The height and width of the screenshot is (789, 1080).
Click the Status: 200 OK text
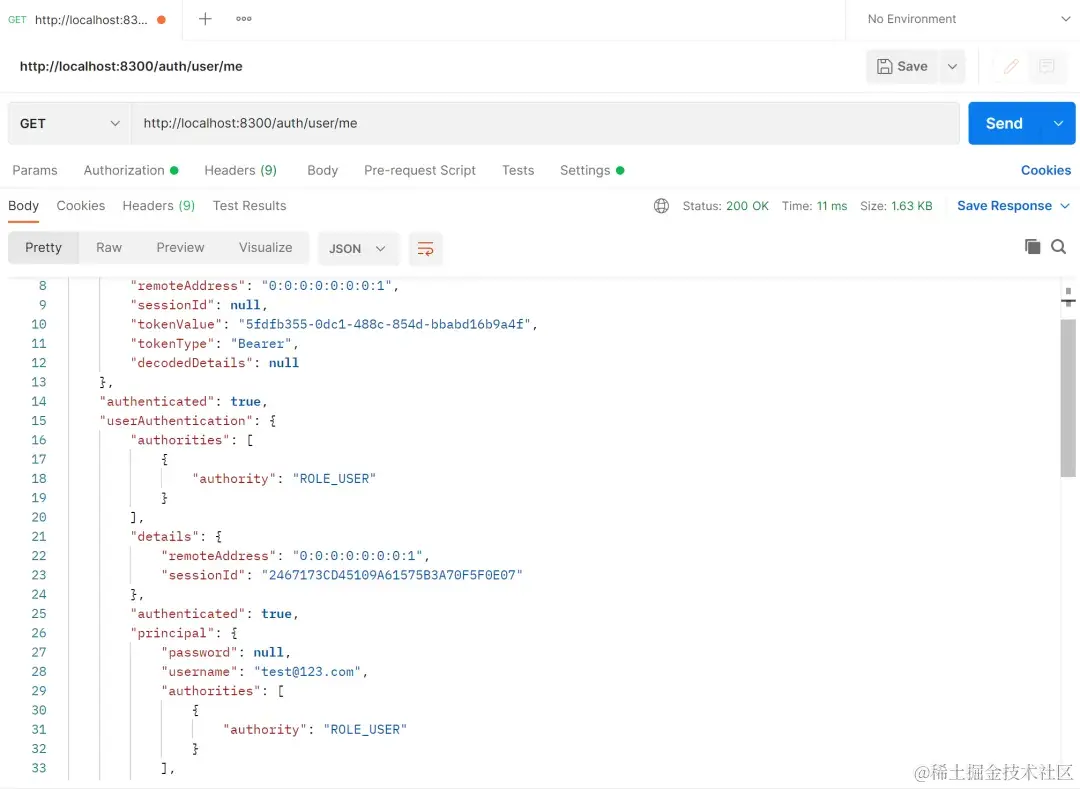pos(725,206)
